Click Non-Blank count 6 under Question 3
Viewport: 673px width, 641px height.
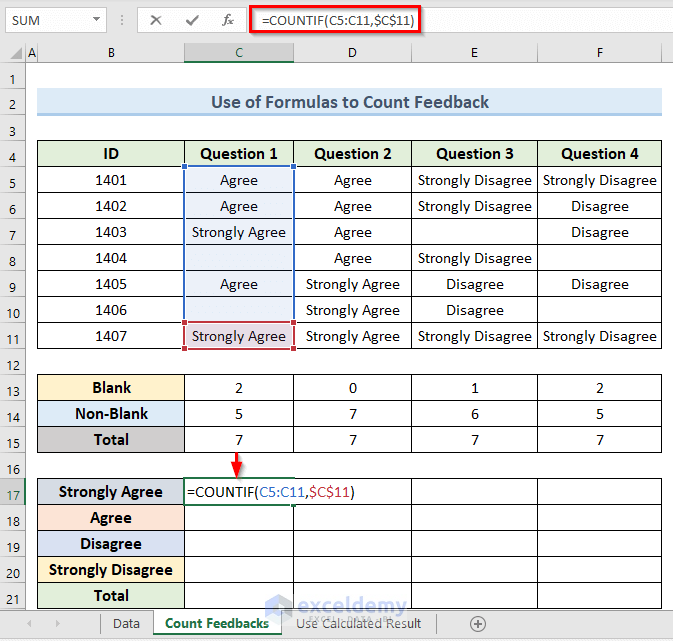(474, 413)
